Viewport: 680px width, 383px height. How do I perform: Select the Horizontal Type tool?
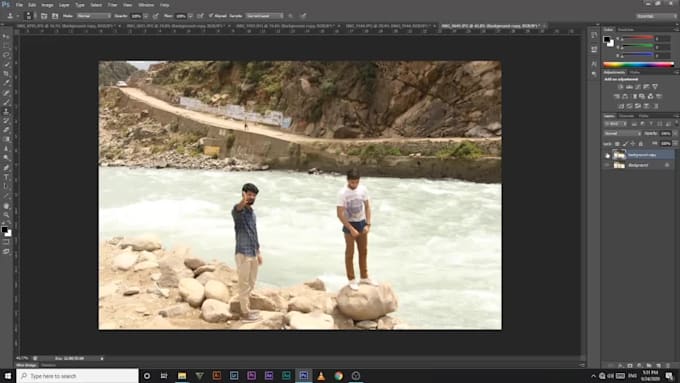[6, 177]
